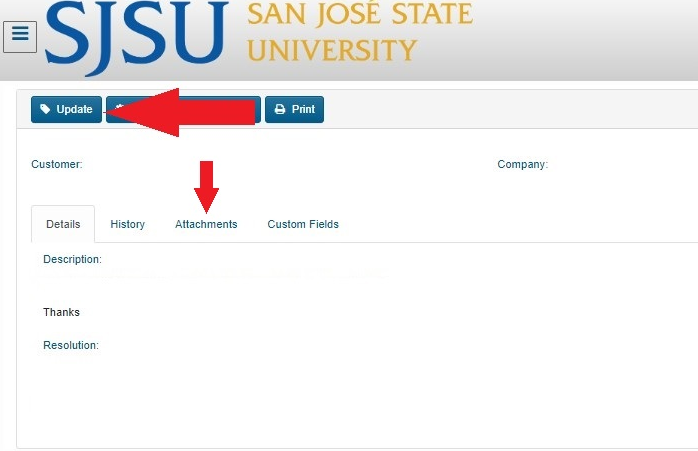Viewport: 698px width, 451px height.
Task: Click the San José State University wordmark
Action: [x=358, y=32]
